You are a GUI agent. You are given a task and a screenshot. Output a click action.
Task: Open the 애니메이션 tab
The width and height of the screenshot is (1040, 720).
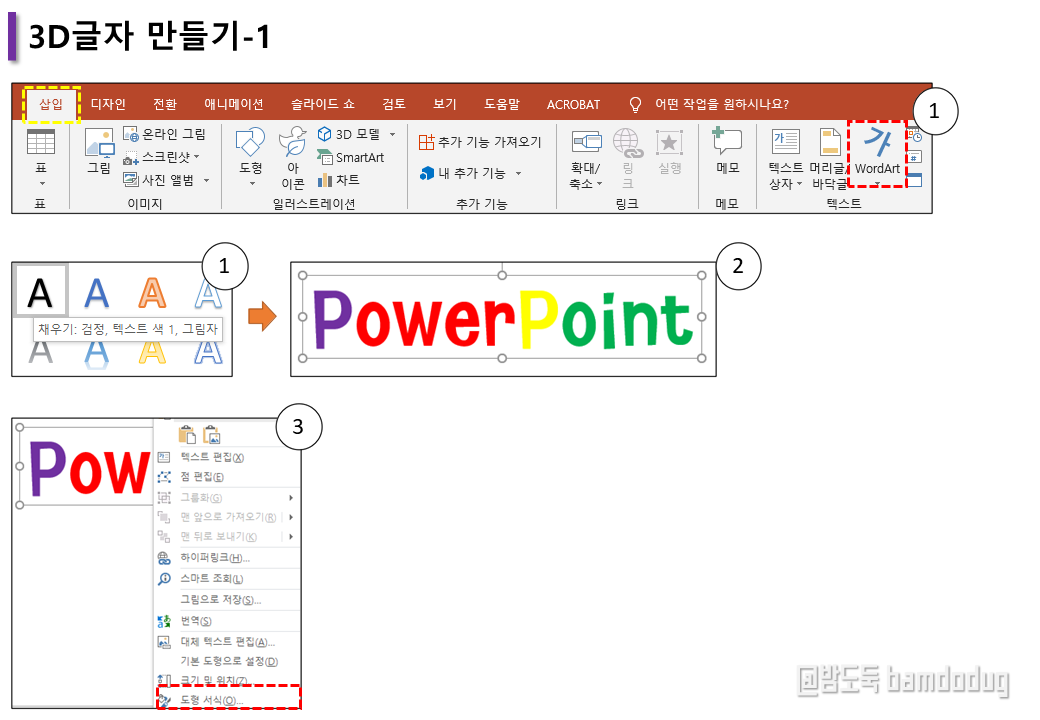[233, 104]
